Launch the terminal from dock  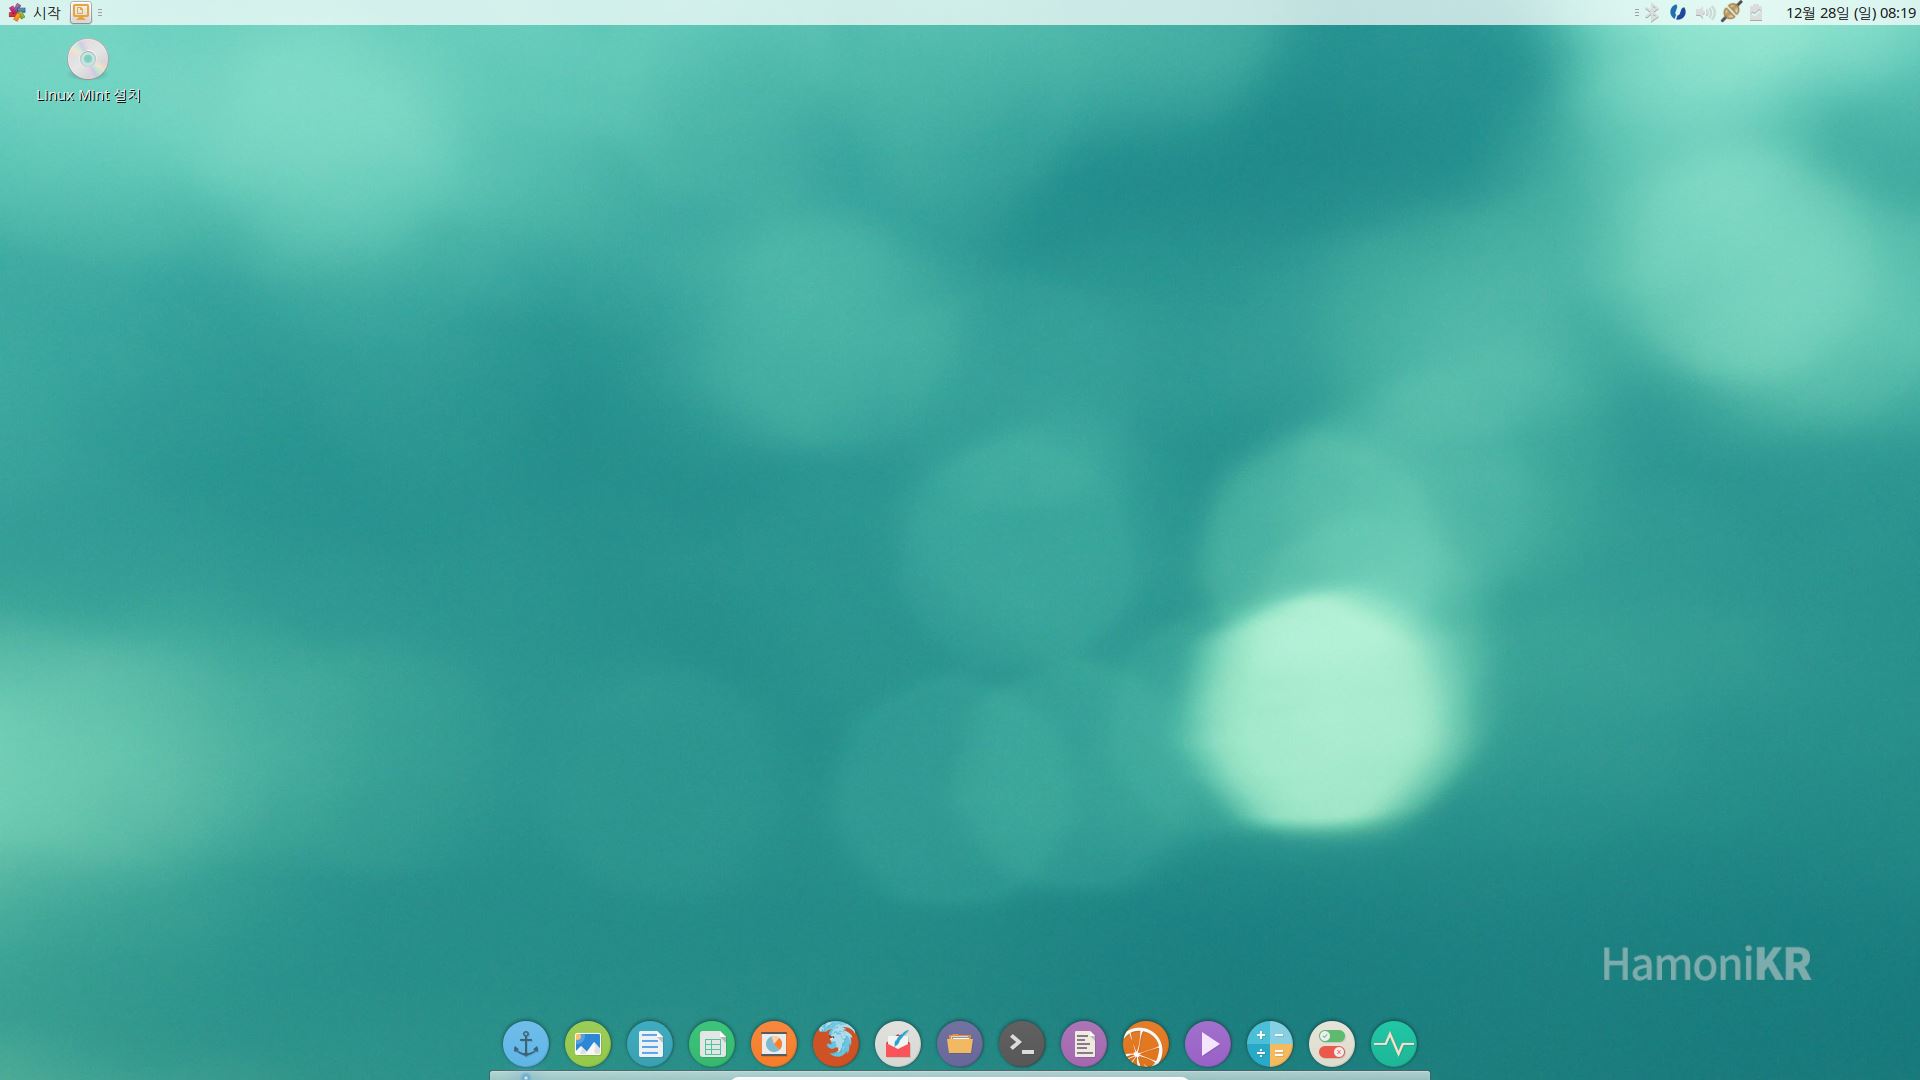click(1022, 1044)
